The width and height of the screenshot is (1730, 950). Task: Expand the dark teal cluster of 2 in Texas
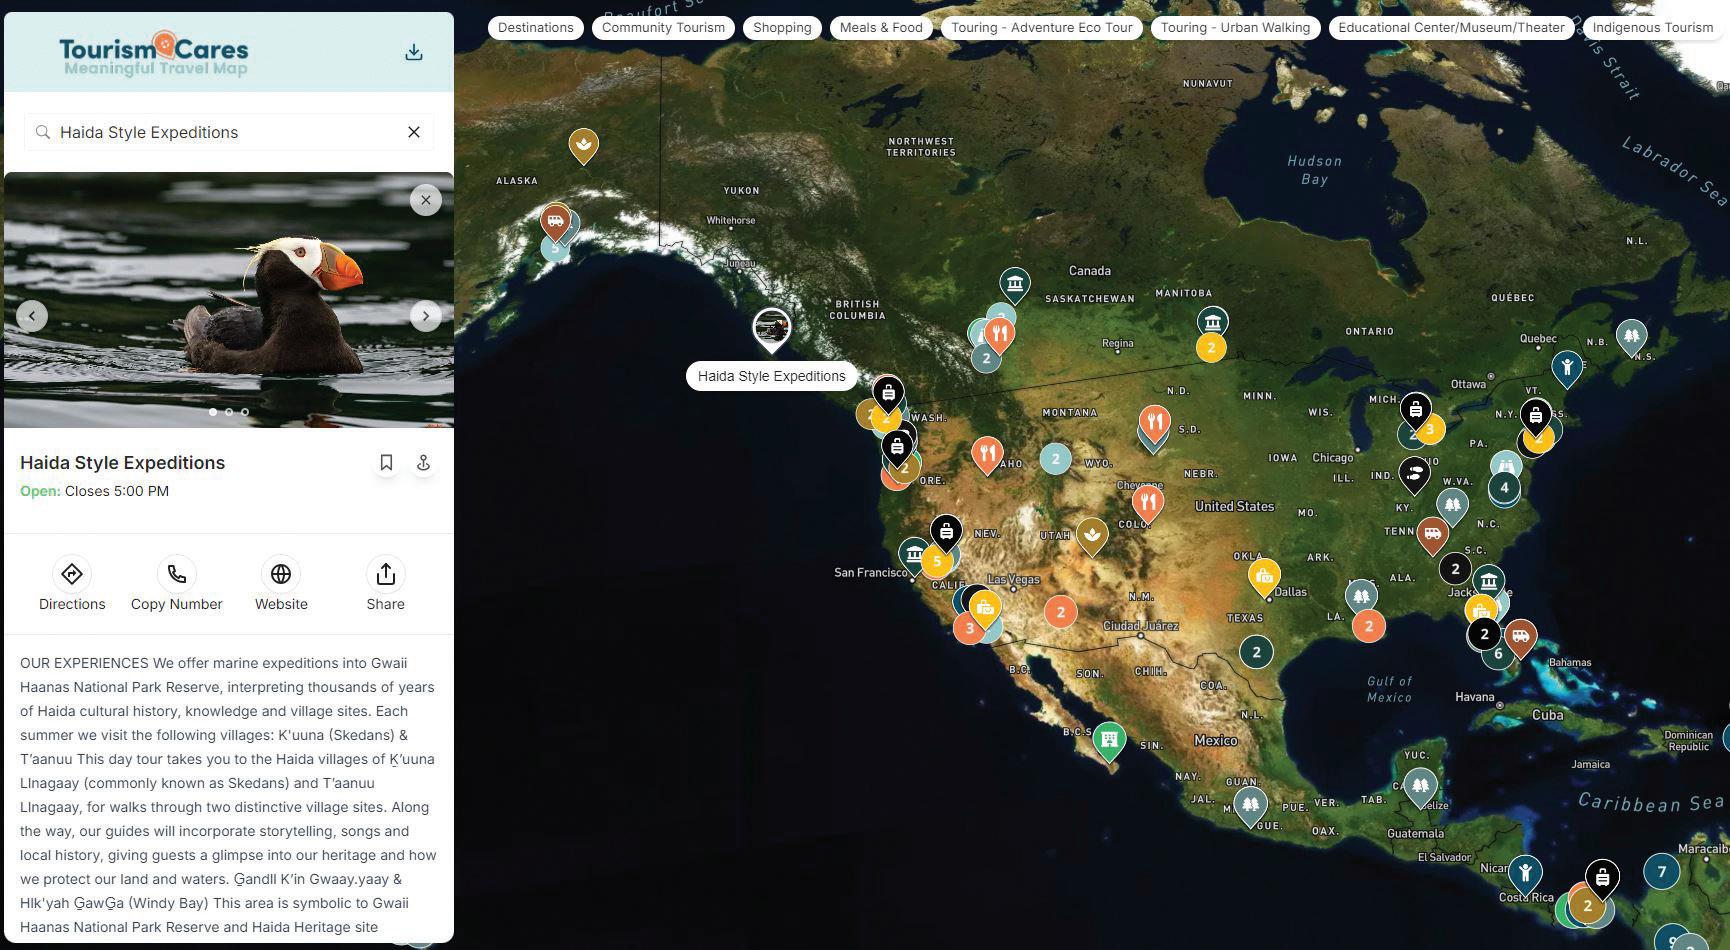click(1256, 652)
